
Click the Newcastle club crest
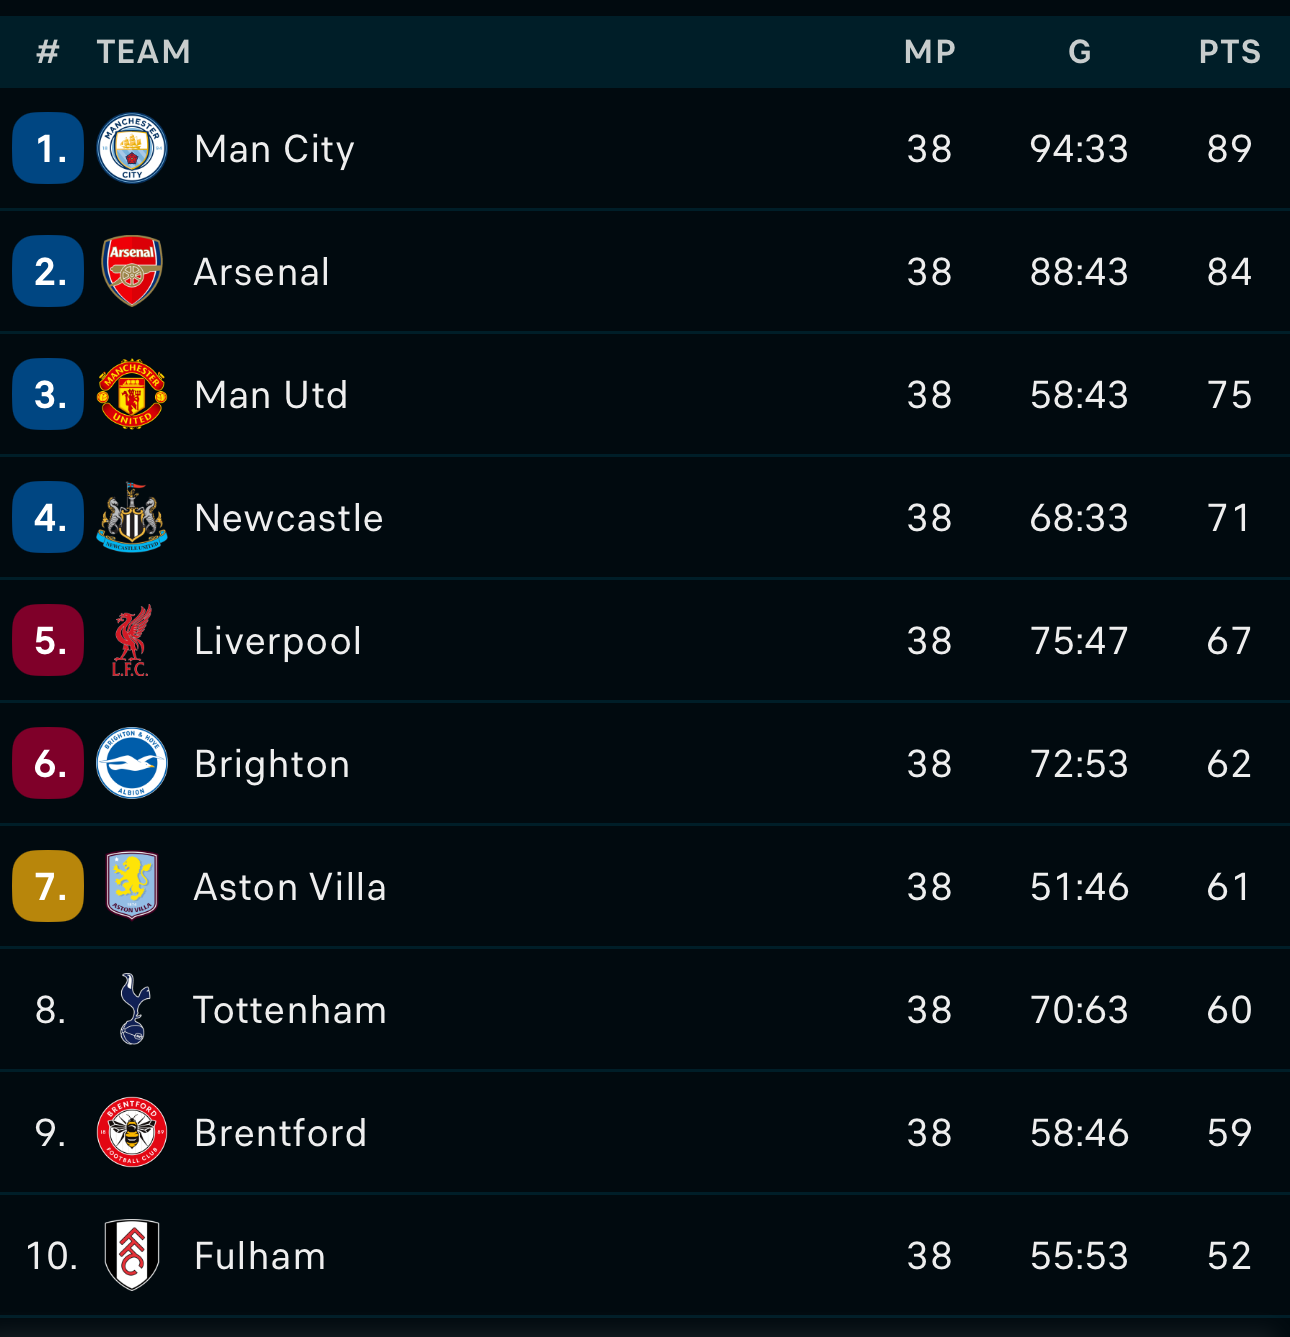132,517
